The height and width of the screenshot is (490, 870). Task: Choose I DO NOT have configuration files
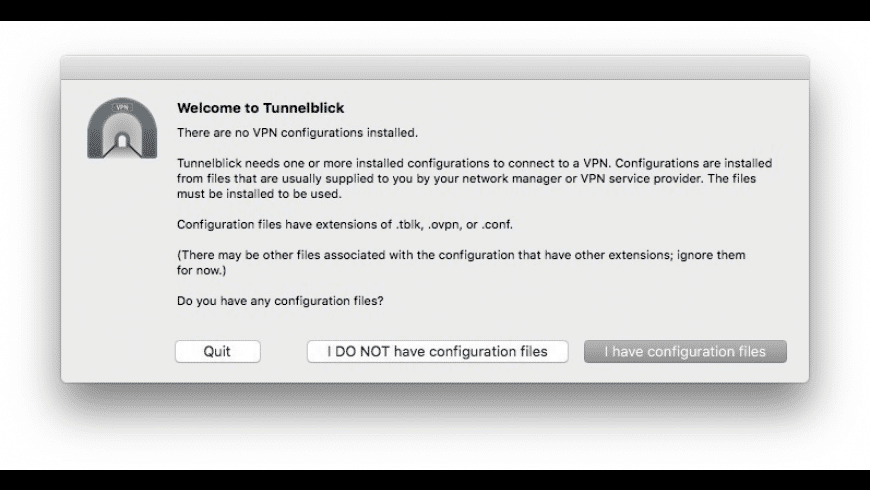click(x=437, y=352)
